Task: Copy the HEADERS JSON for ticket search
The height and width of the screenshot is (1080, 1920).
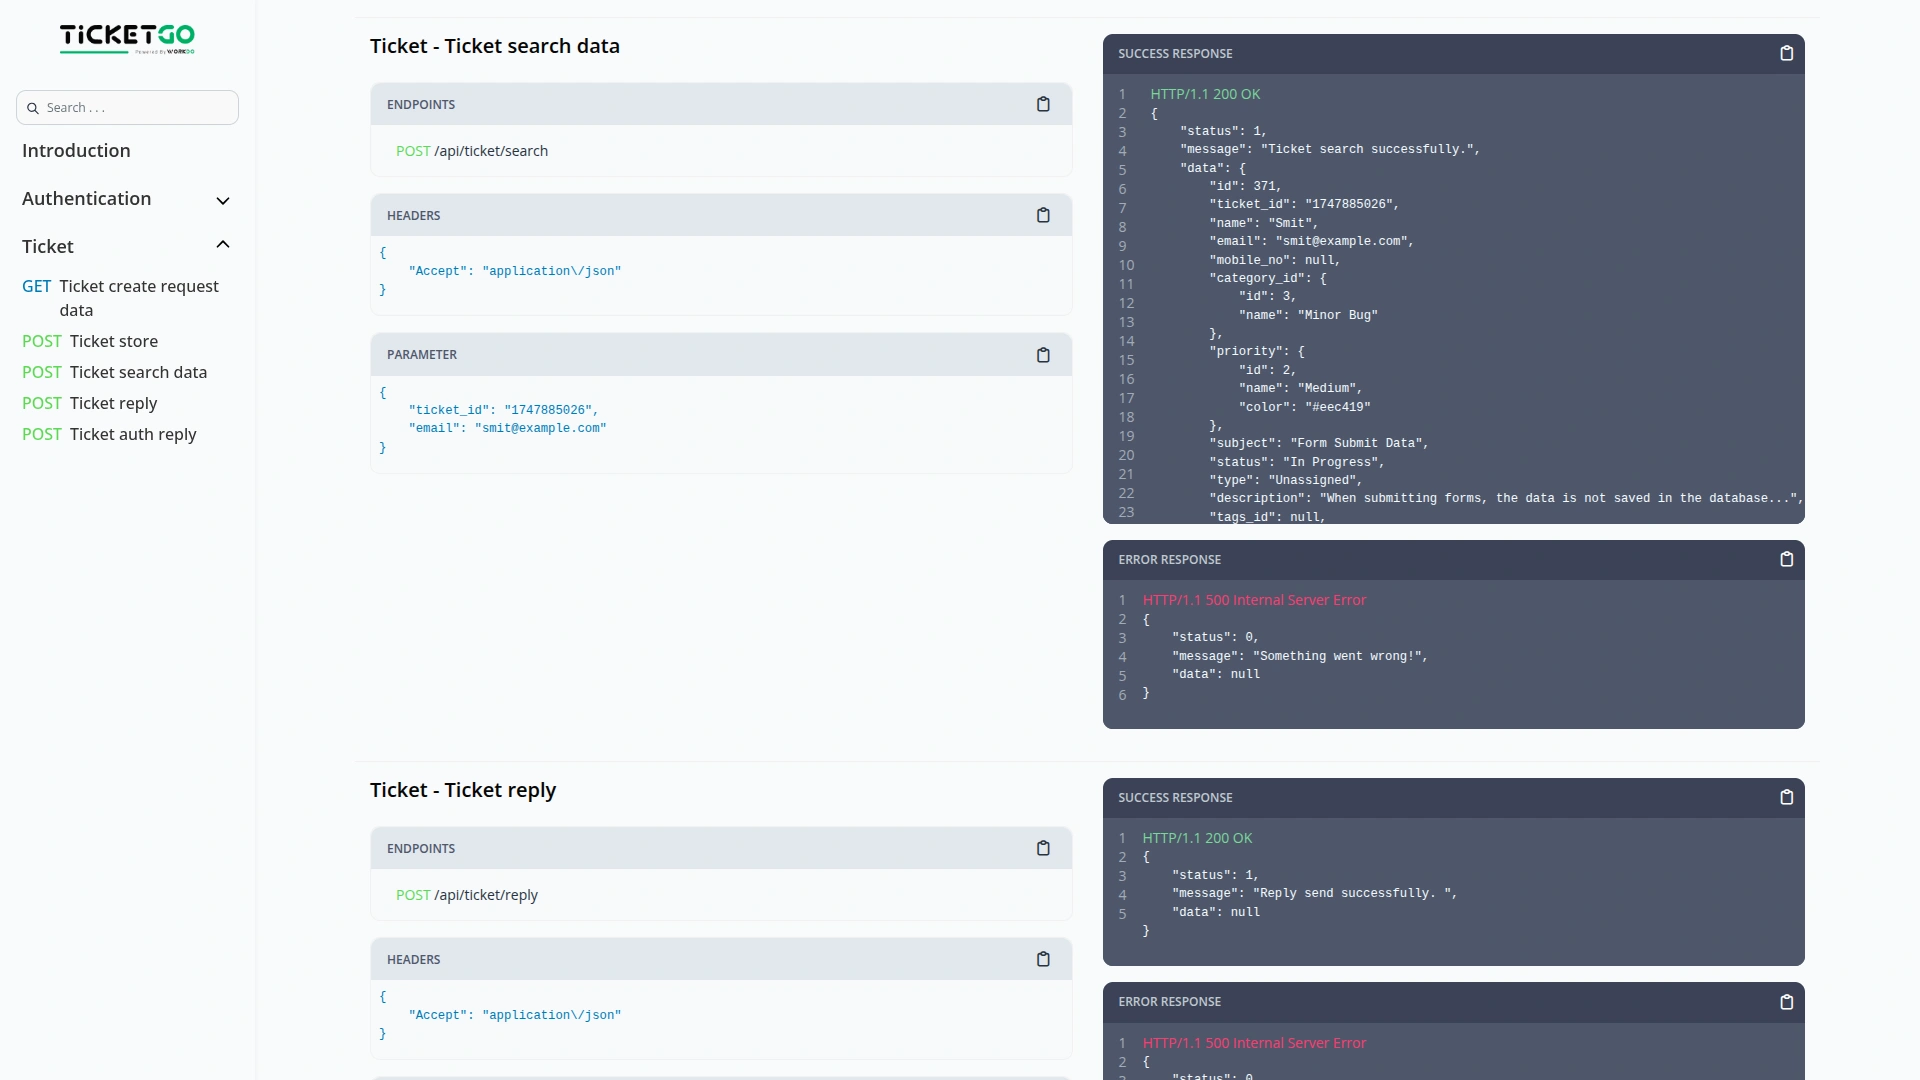Action: click(1043, 215)
